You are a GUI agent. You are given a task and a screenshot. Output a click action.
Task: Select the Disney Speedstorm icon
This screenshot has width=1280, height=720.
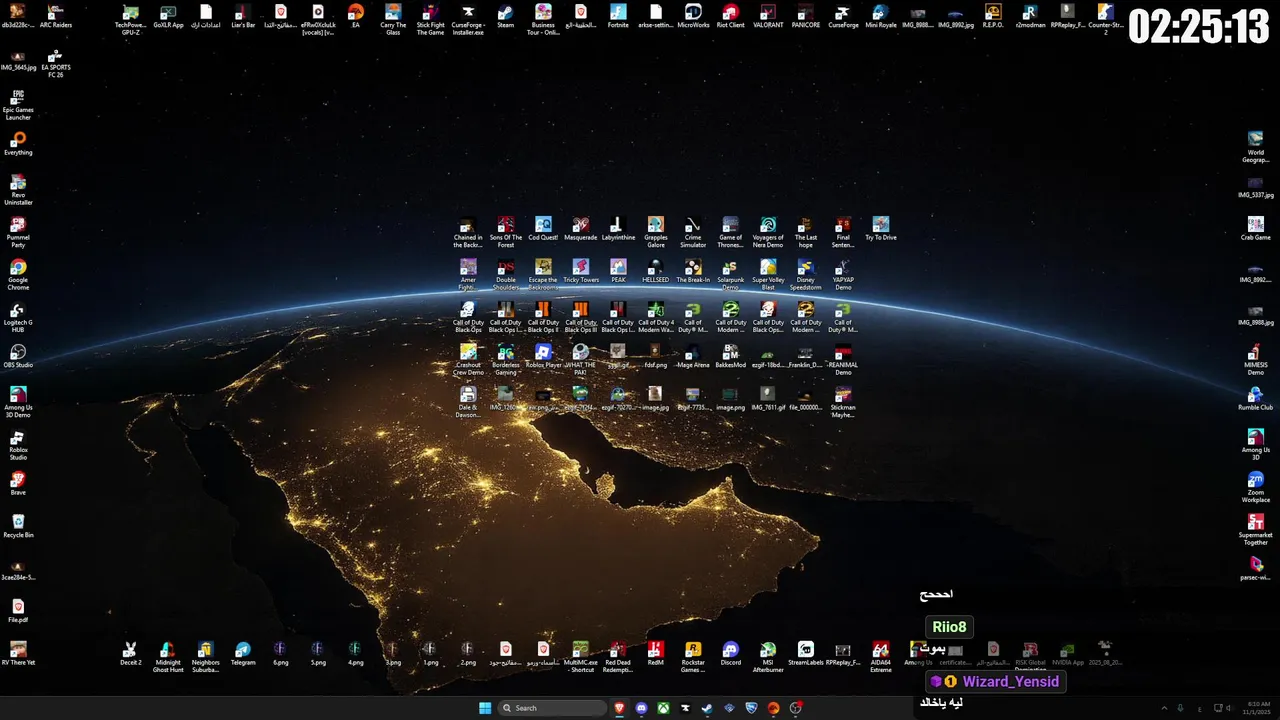[x=806, y=274]
